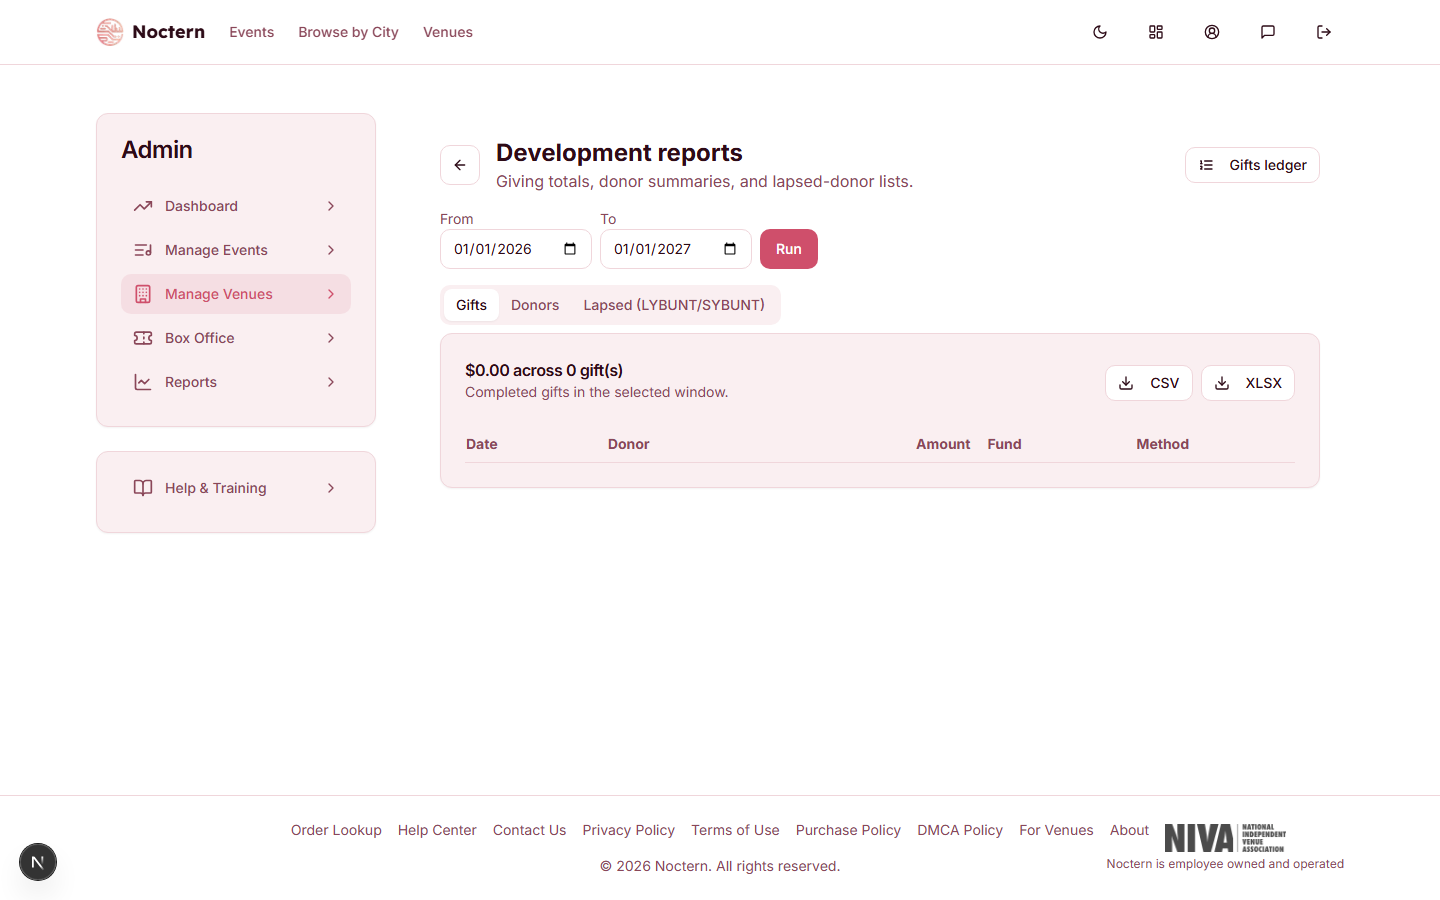The image size is (1440, 900).
Task: Click the Manage Venues building icon
Action: (143, 294)
